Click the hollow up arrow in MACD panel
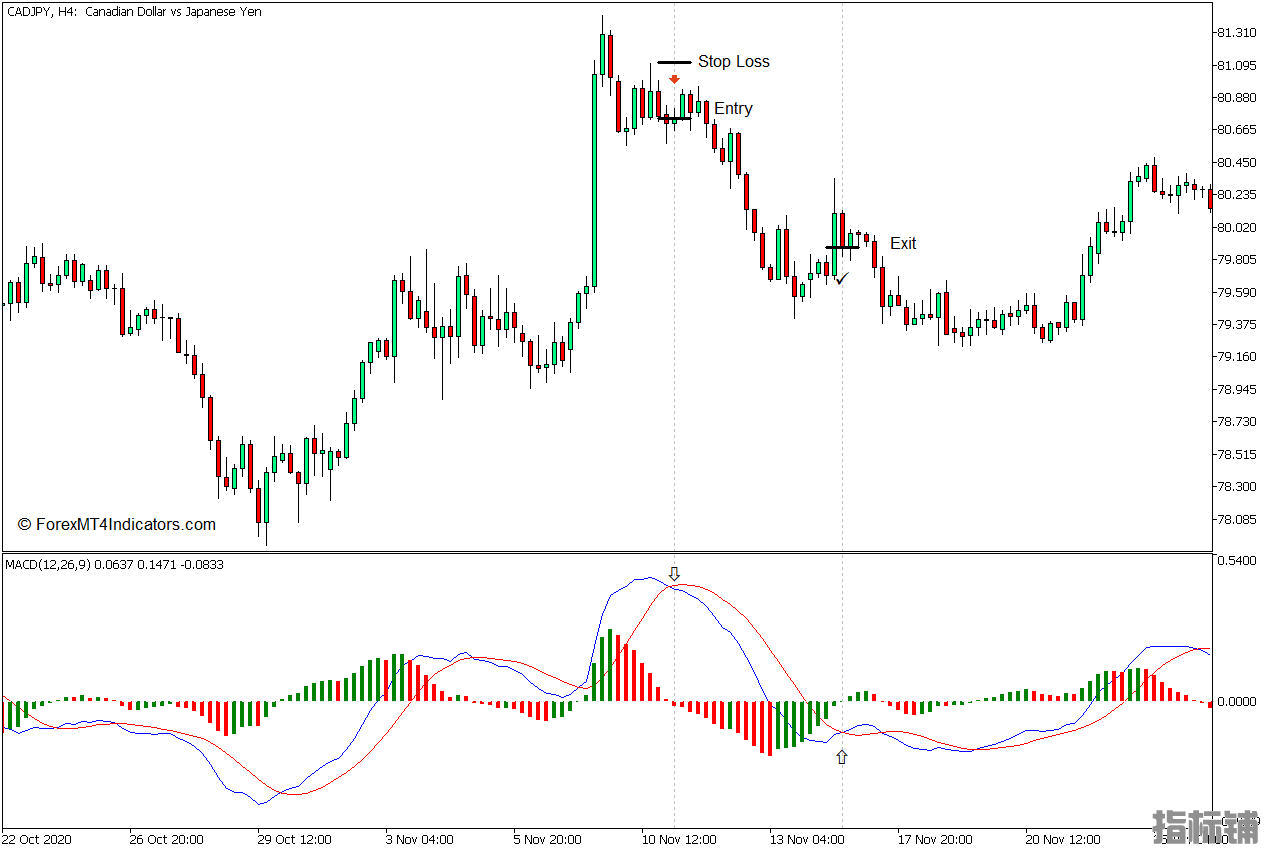Screen dimensions: 1275x852 pos(842,758)
